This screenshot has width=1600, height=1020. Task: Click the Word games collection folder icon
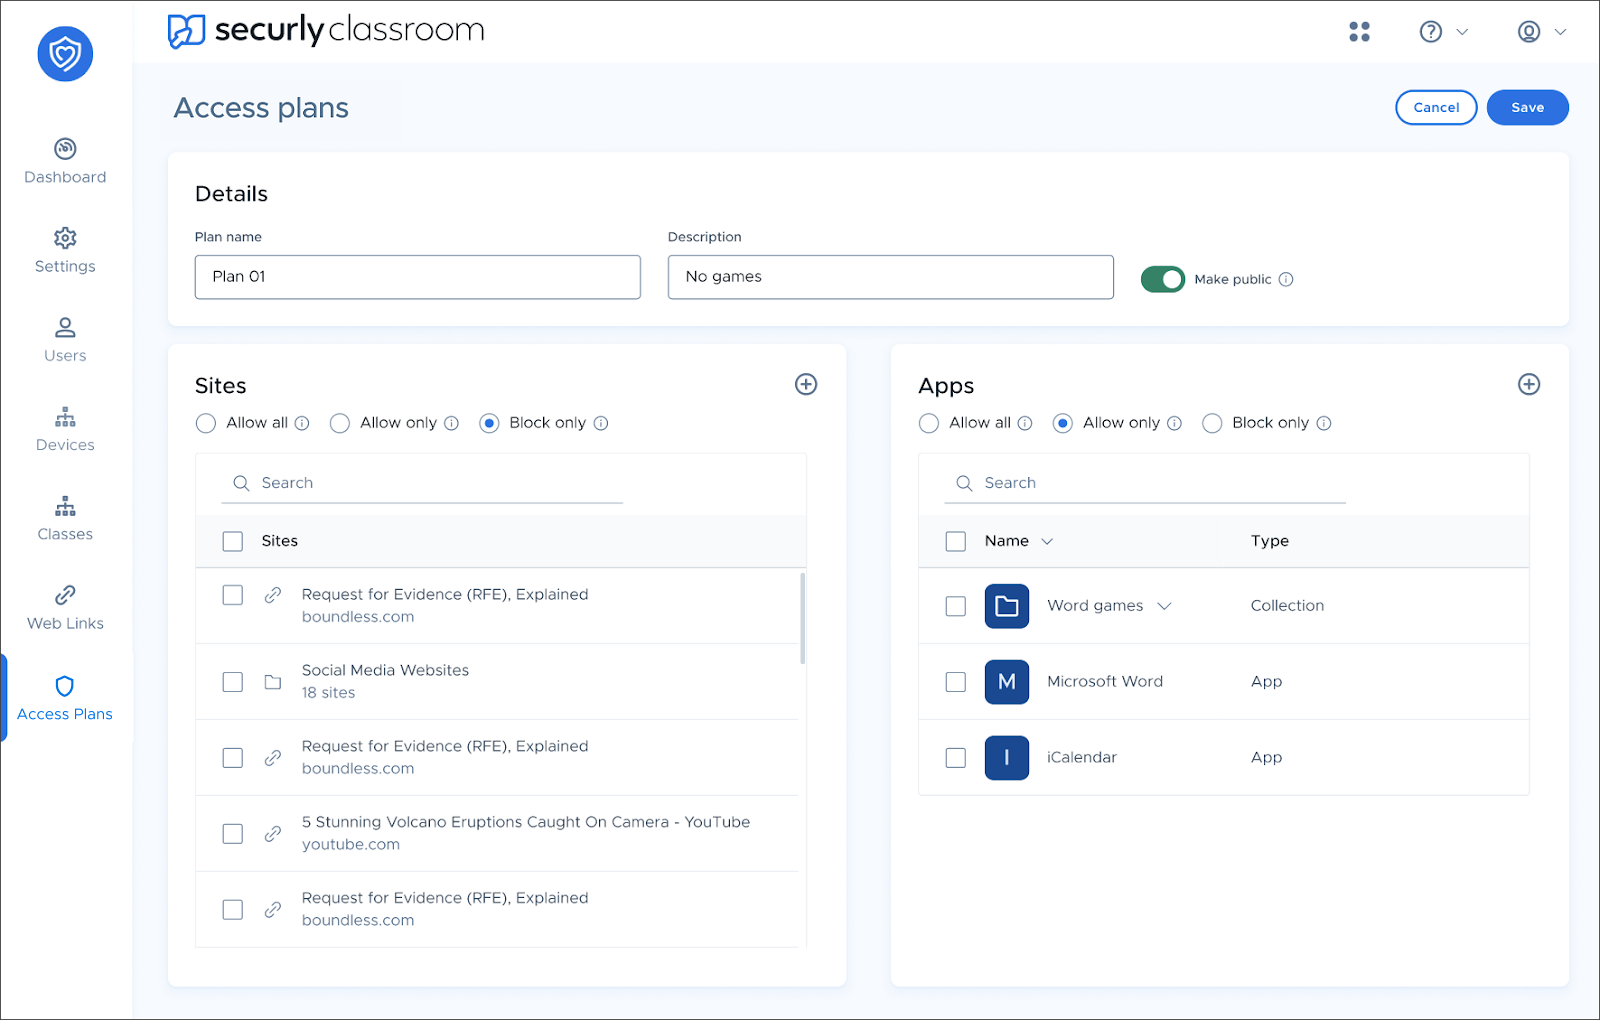click(1006, 606)
